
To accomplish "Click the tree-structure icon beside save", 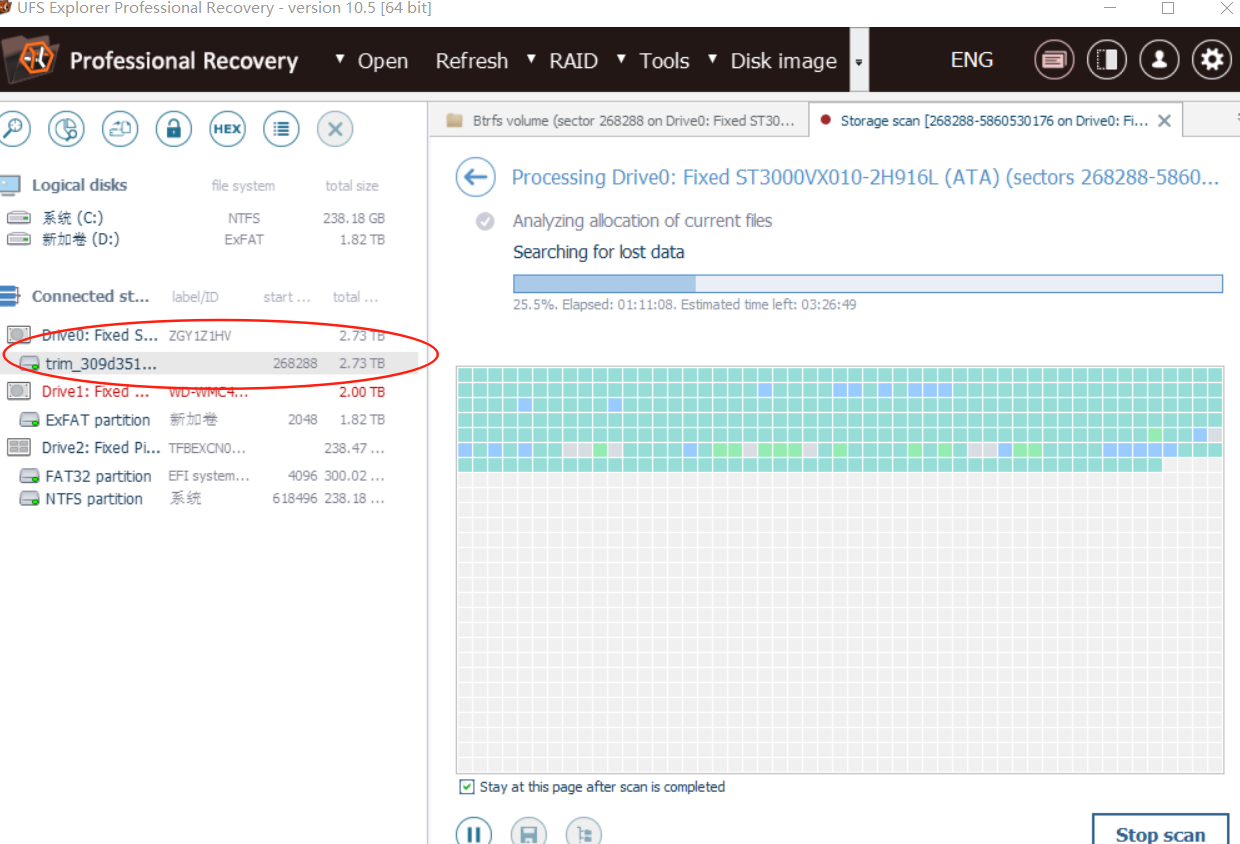I will pos(583,834).
